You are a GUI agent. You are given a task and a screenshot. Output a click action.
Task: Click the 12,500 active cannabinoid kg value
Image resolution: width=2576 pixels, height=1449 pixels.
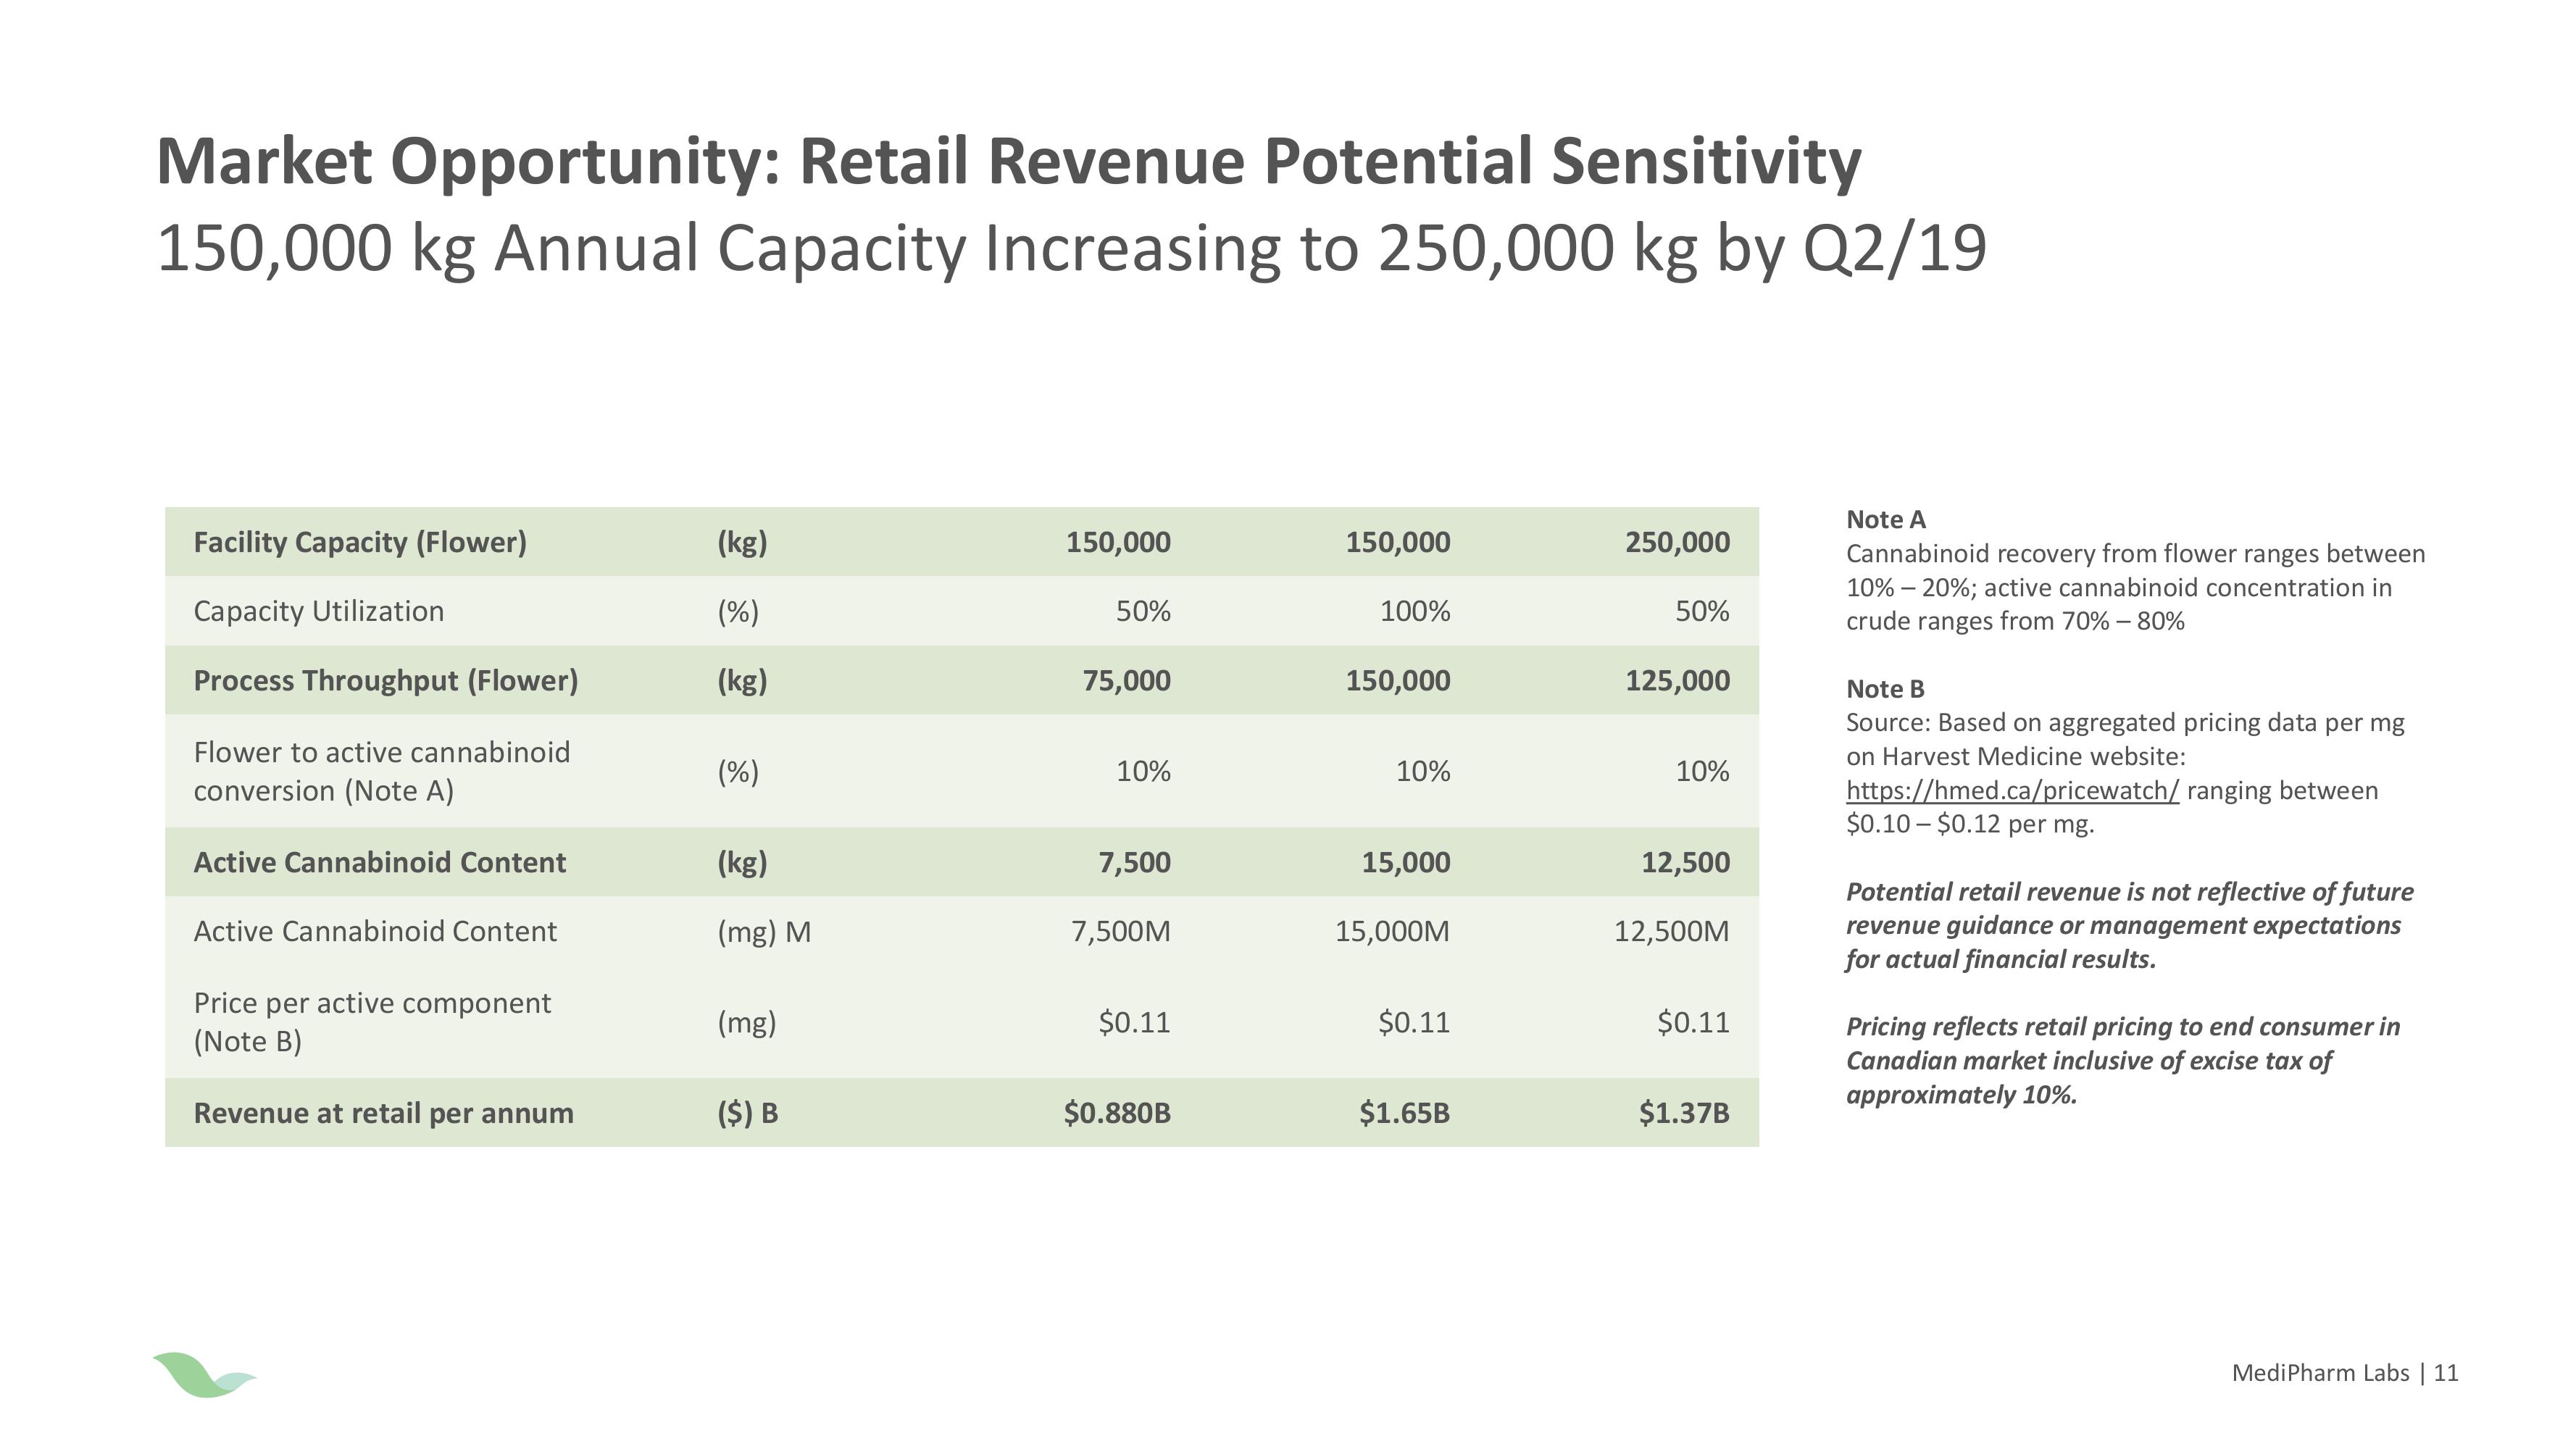coord(1685,862)
